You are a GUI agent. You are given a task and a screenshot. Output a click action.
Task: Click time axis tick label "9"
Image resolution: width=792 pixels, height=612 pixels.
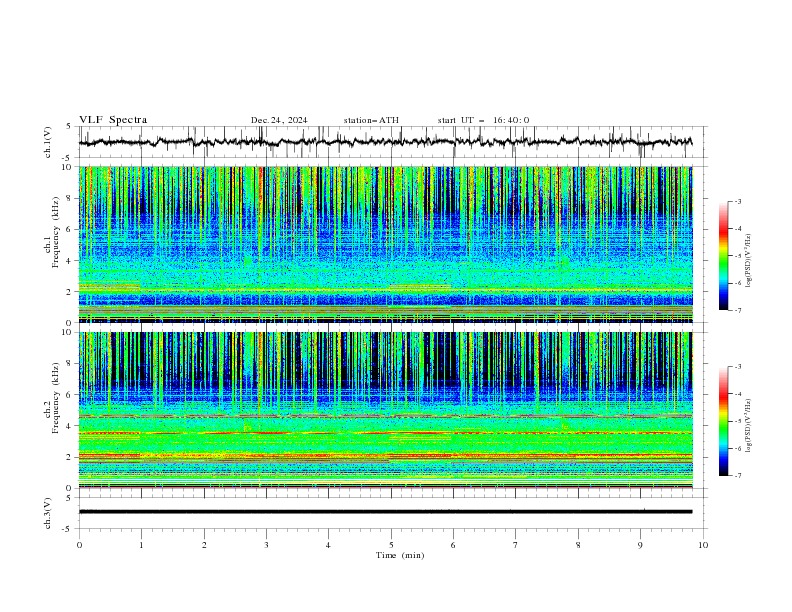(640, 545)
